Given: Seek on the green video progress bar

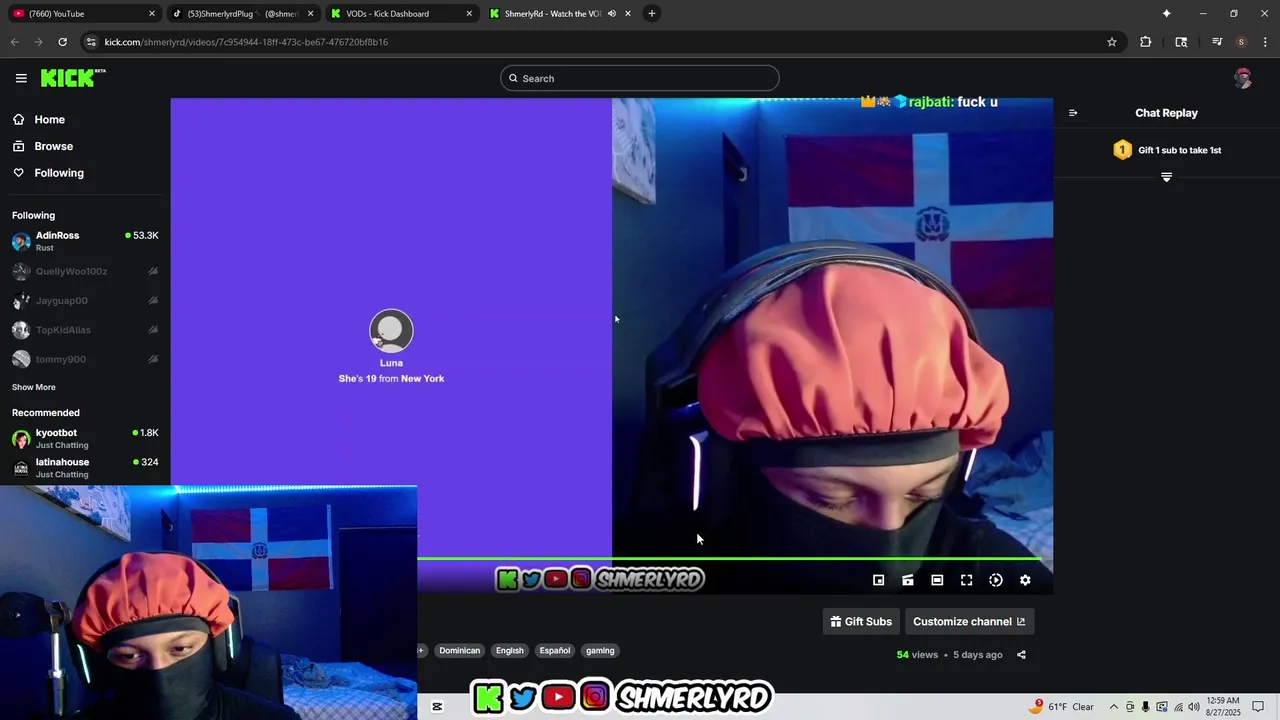Looking at the screenshot, I should [x=729, y=558].
